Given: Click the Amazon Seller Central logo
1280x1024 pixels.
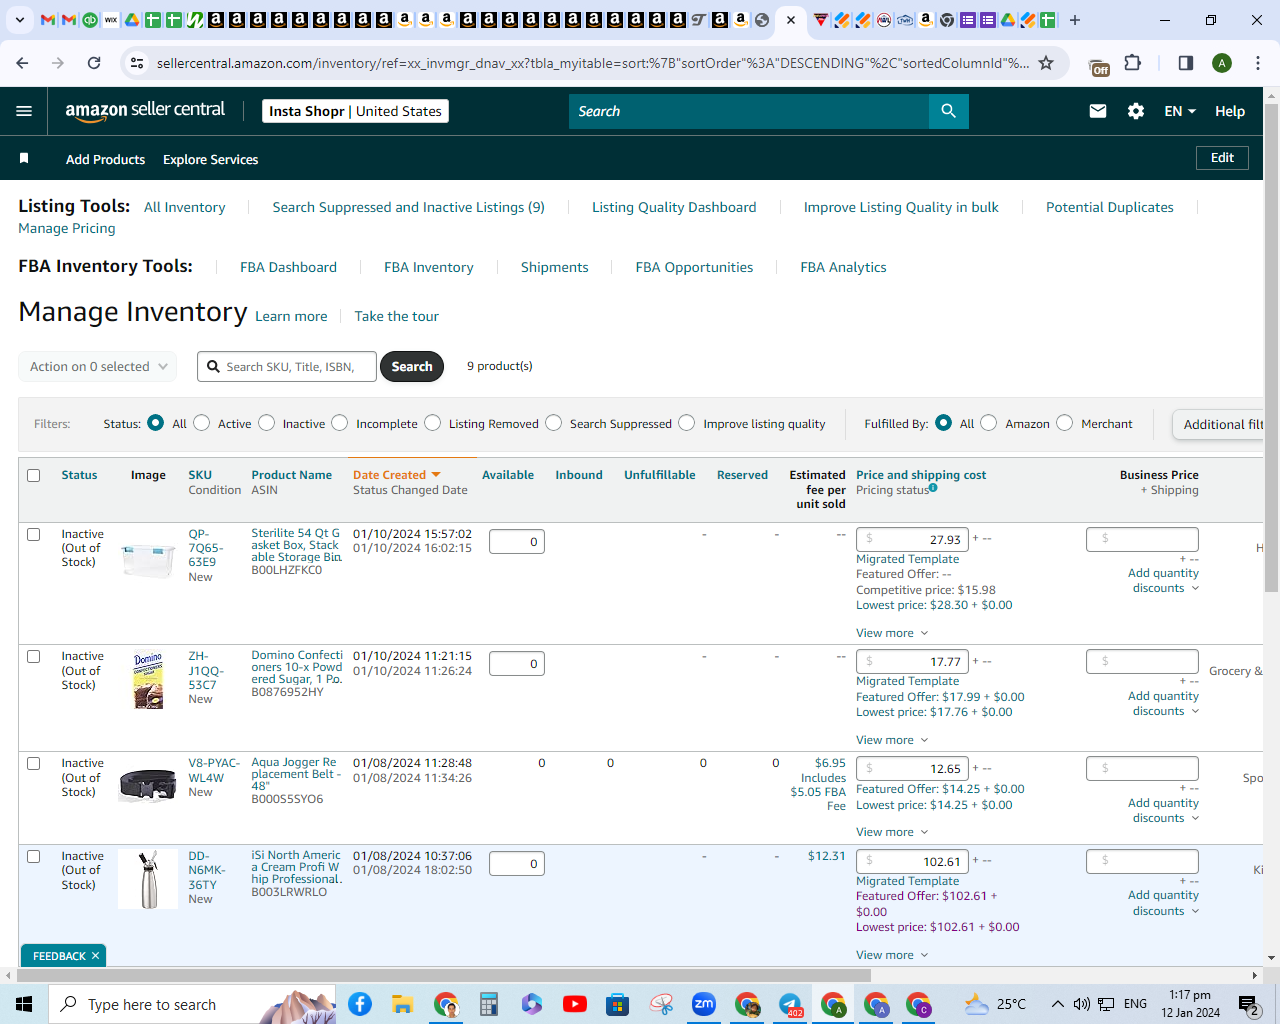Looking at the screenshot, I should coord(145,111).
